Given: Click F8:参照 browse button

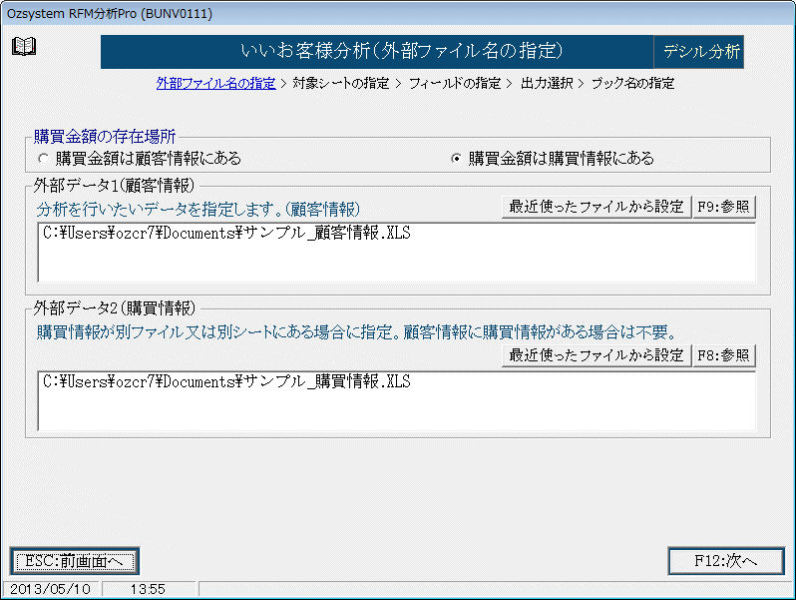Looking at the screenshot, I should (x=723, y=355).
